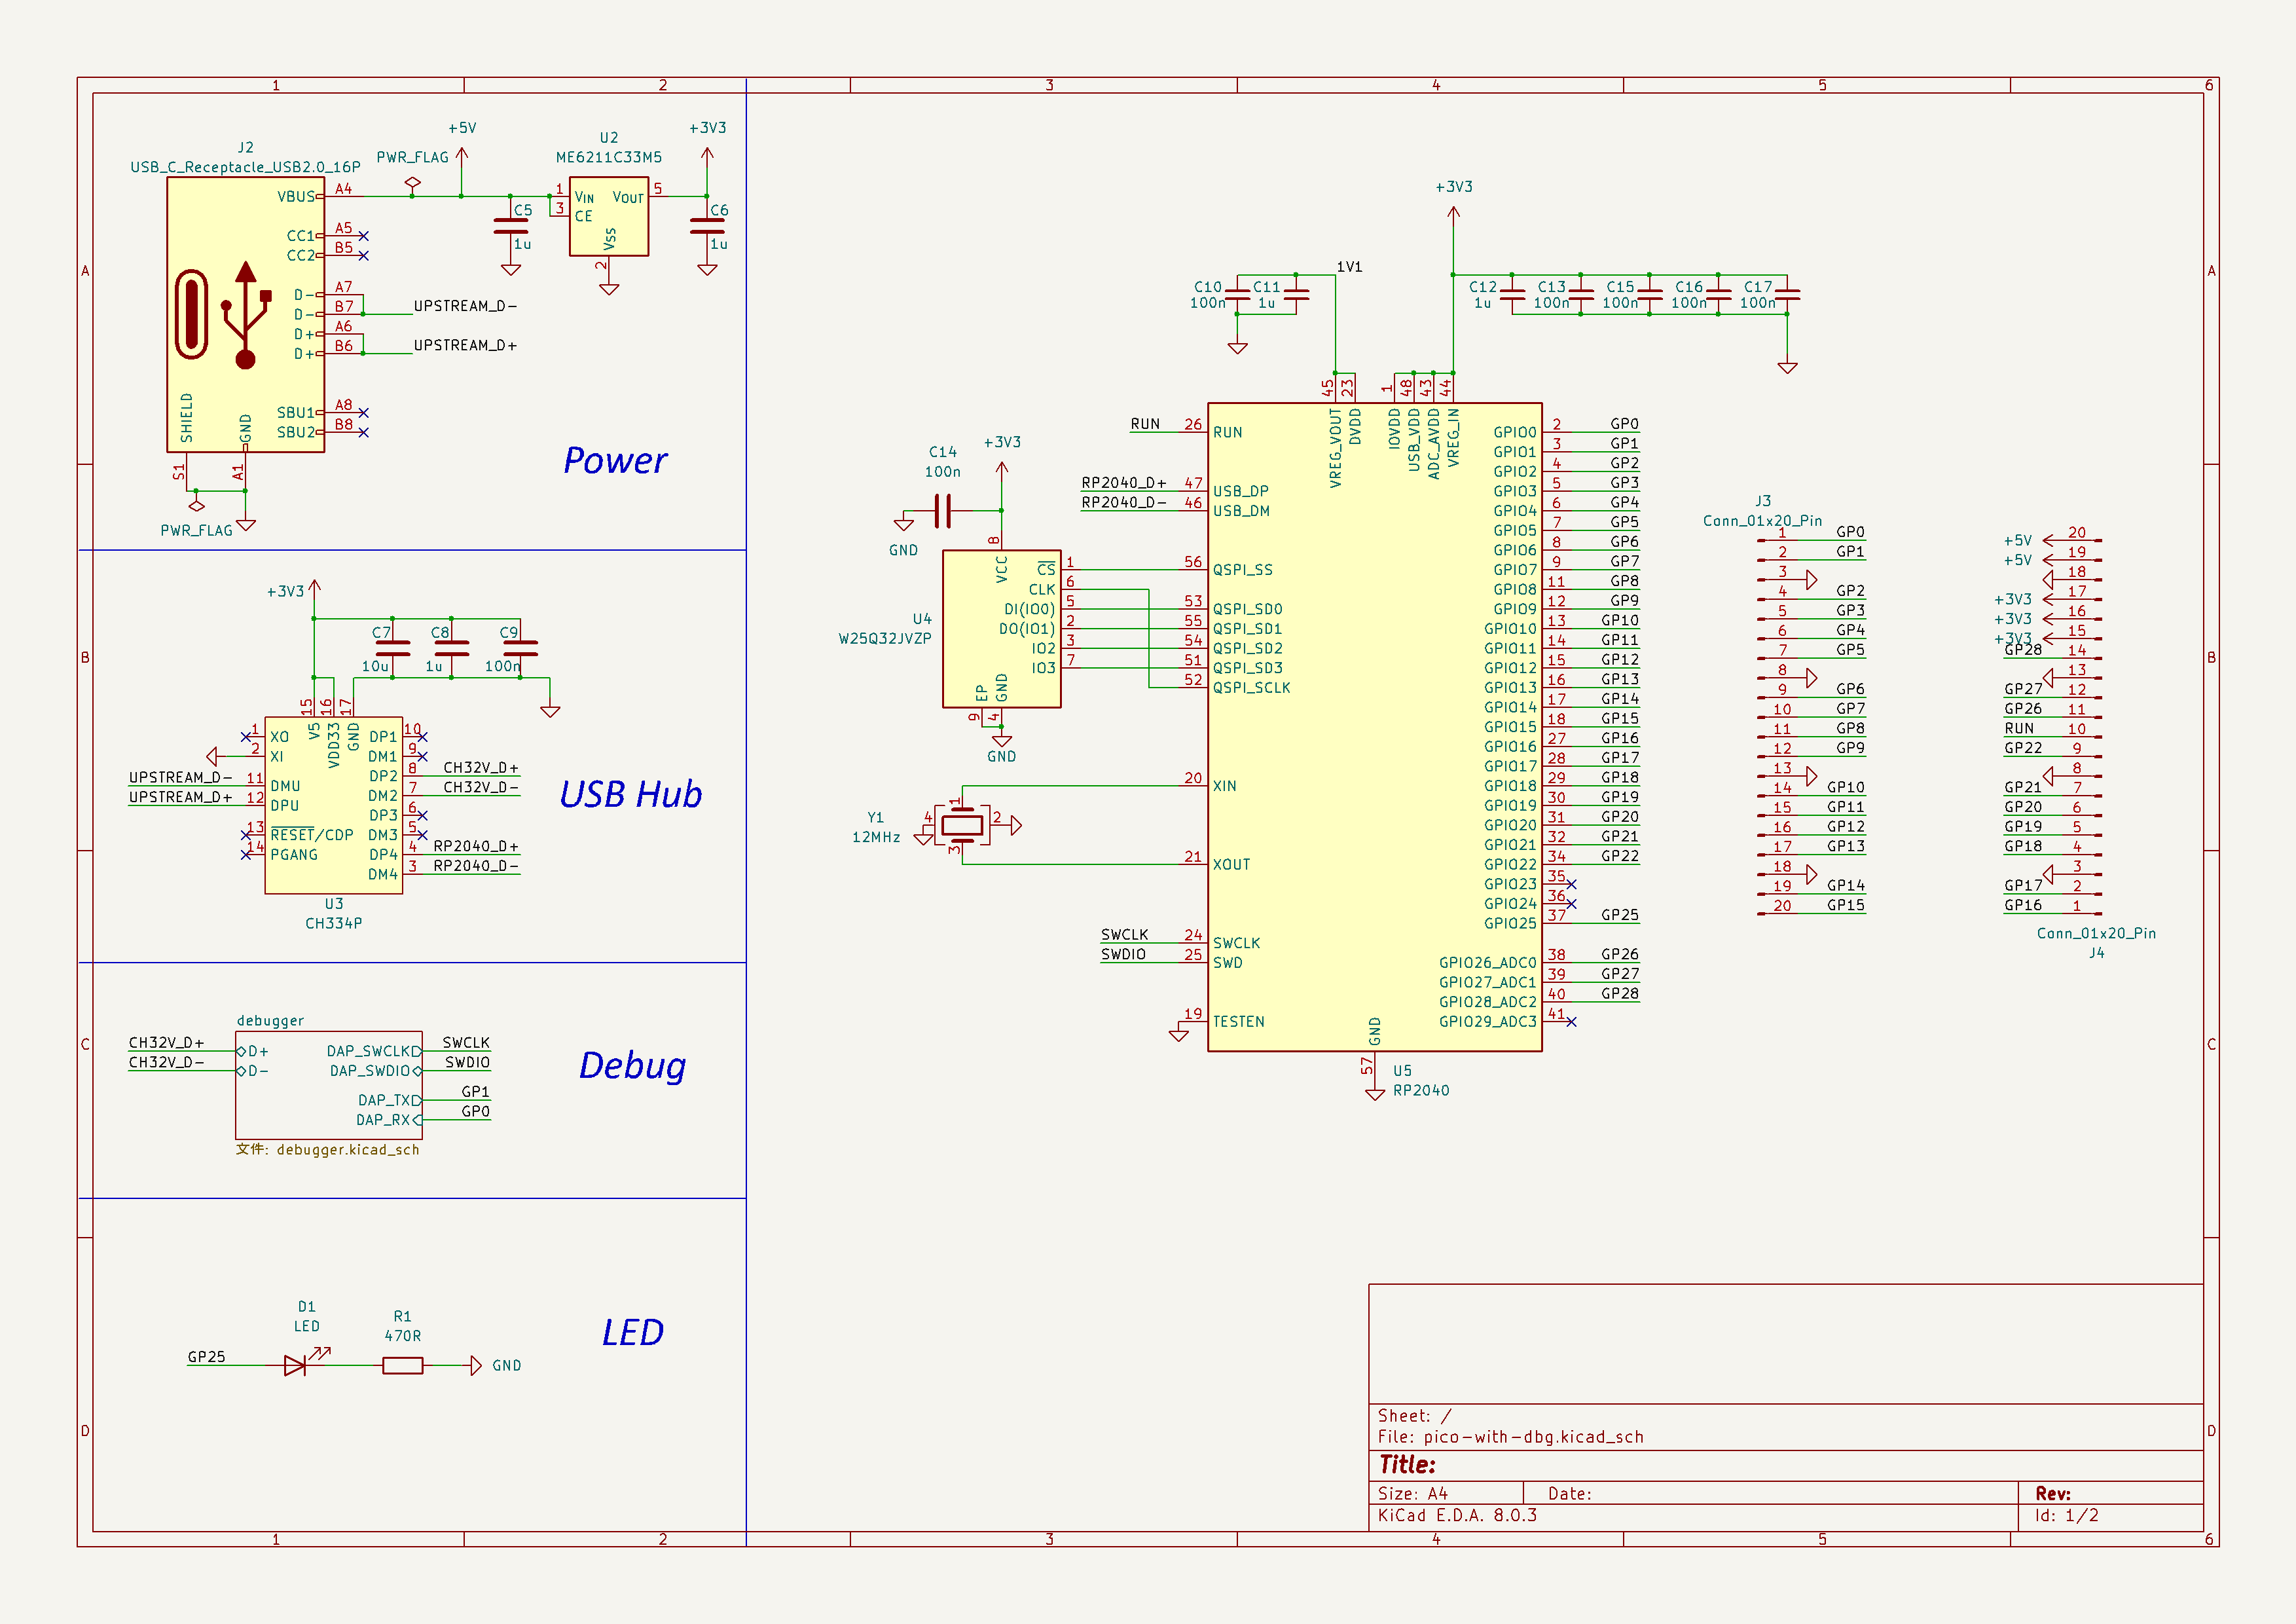
Task: Click capacitor C6 symbol
Action: 707,226
